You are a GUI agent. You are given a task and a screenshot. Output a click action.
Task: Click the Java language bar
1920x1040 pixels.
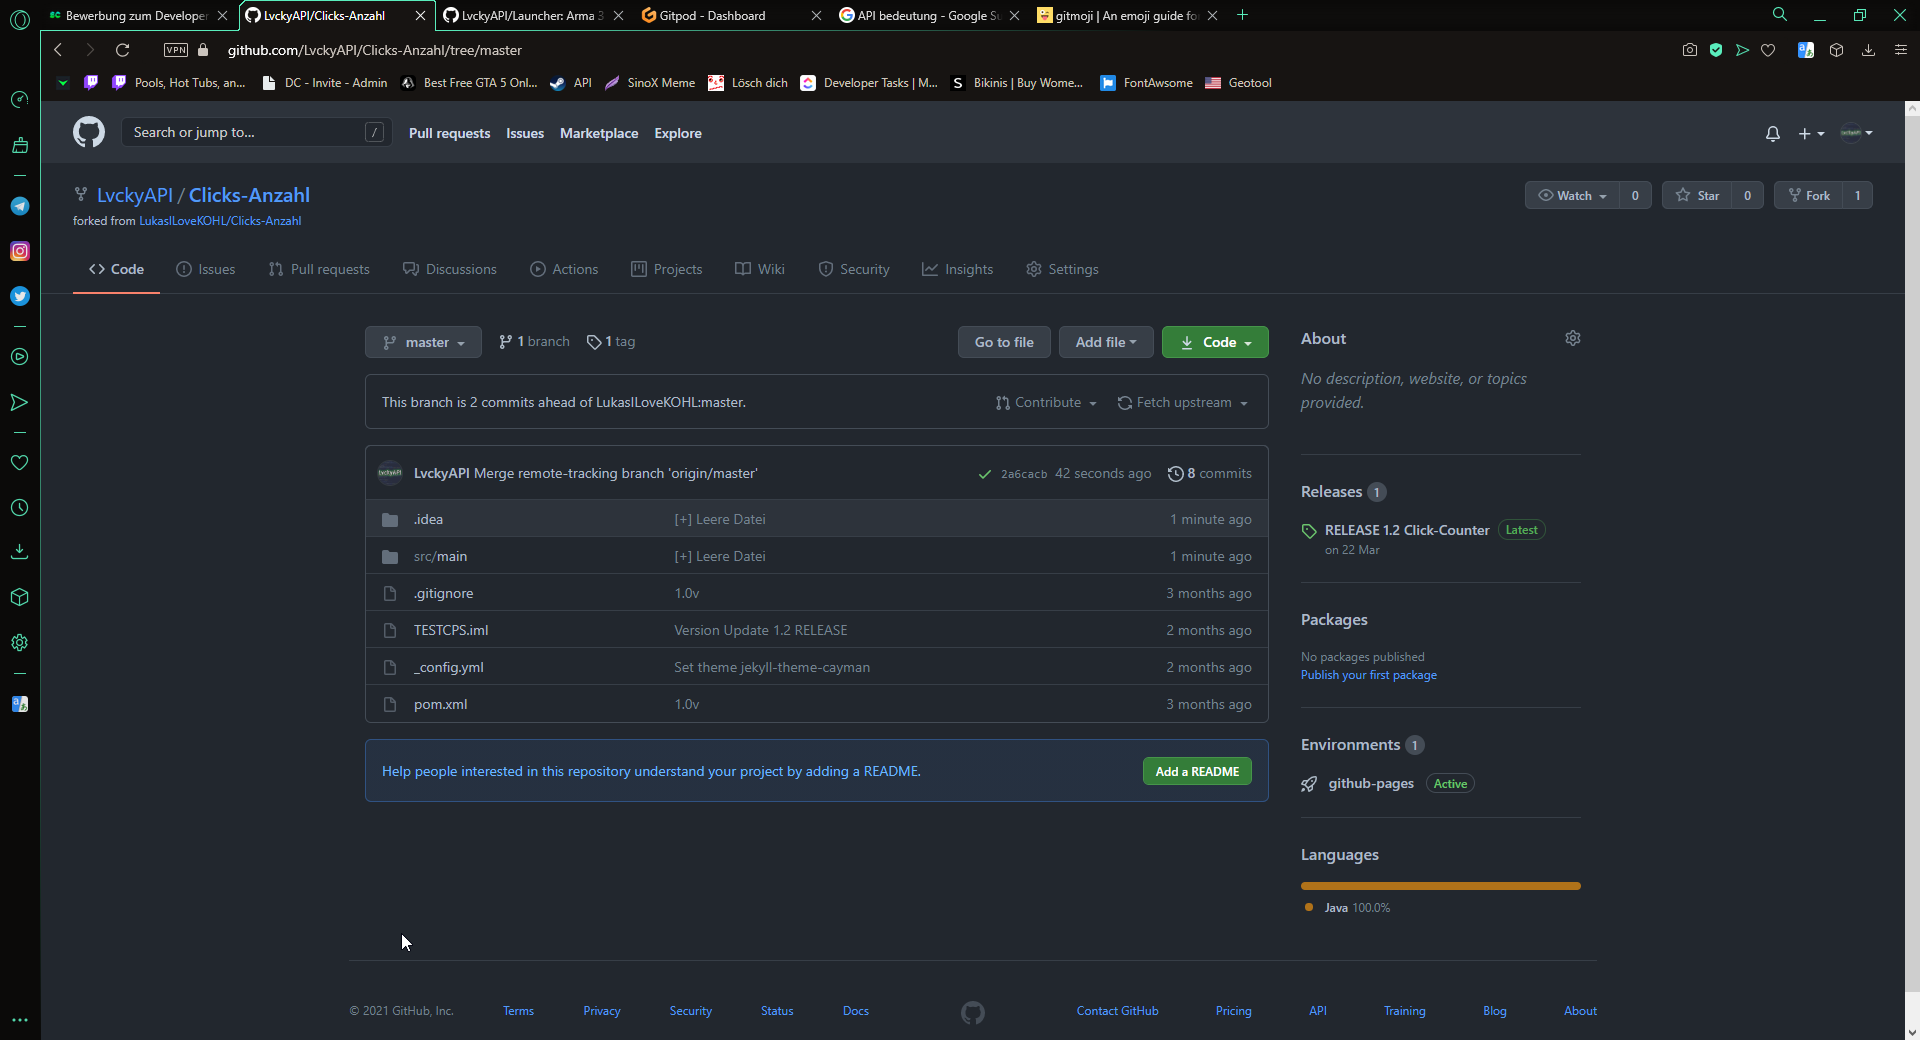click(x=1440, y=886)
